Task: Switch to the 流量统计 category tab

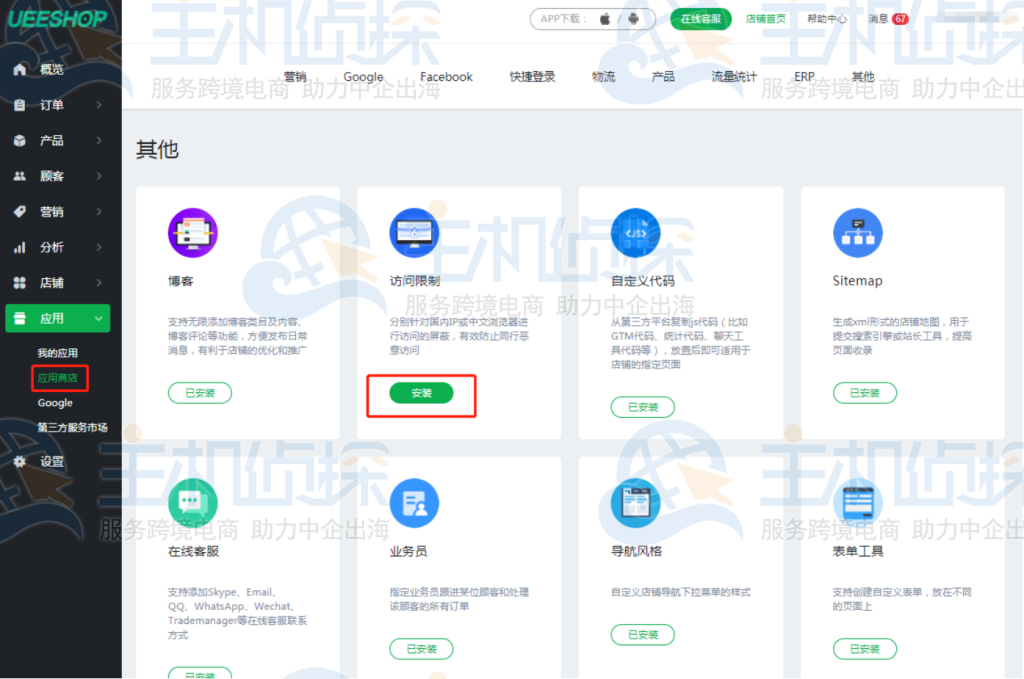Action: tap(734, 77)
